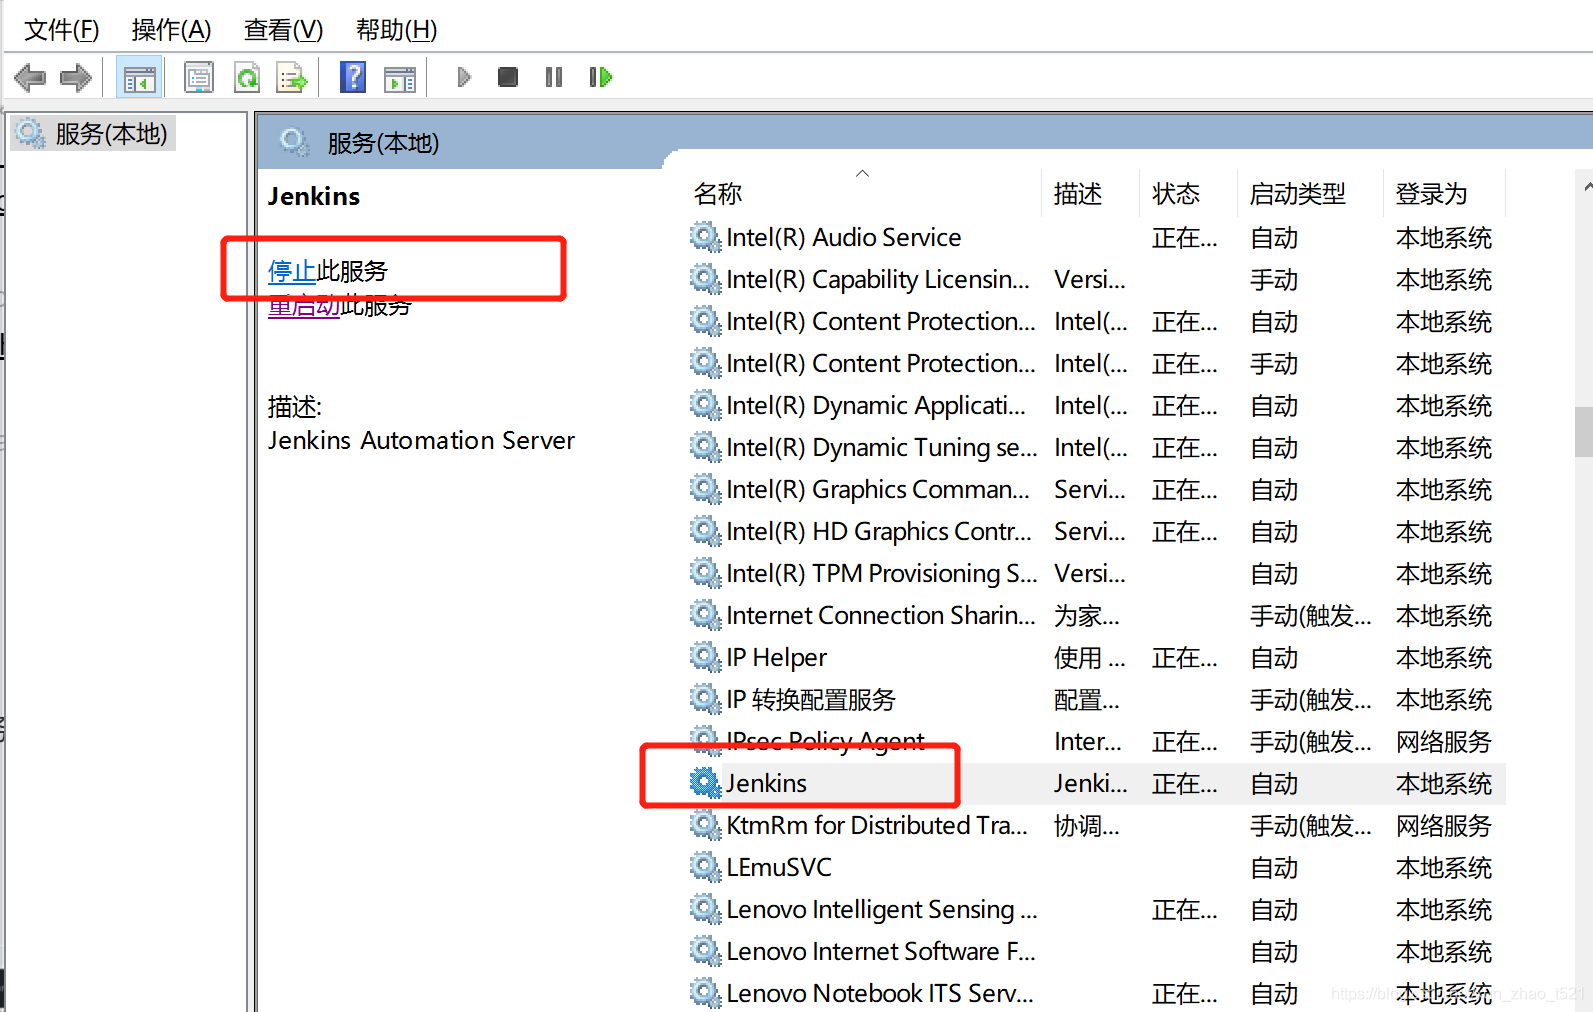The image size is (1593, 1012).
Task: Open the 操作(A) menu
Action: click(x=171, y=30)
